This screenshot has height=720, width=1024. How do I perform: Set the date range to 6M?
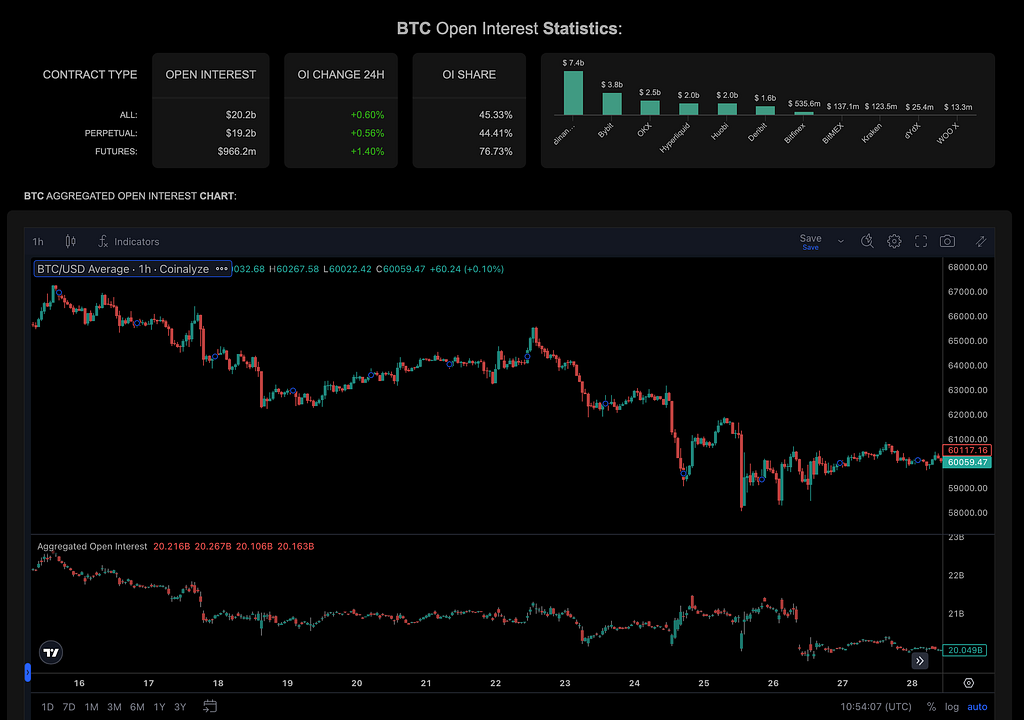pyautogui.click(x=137, y=707)
